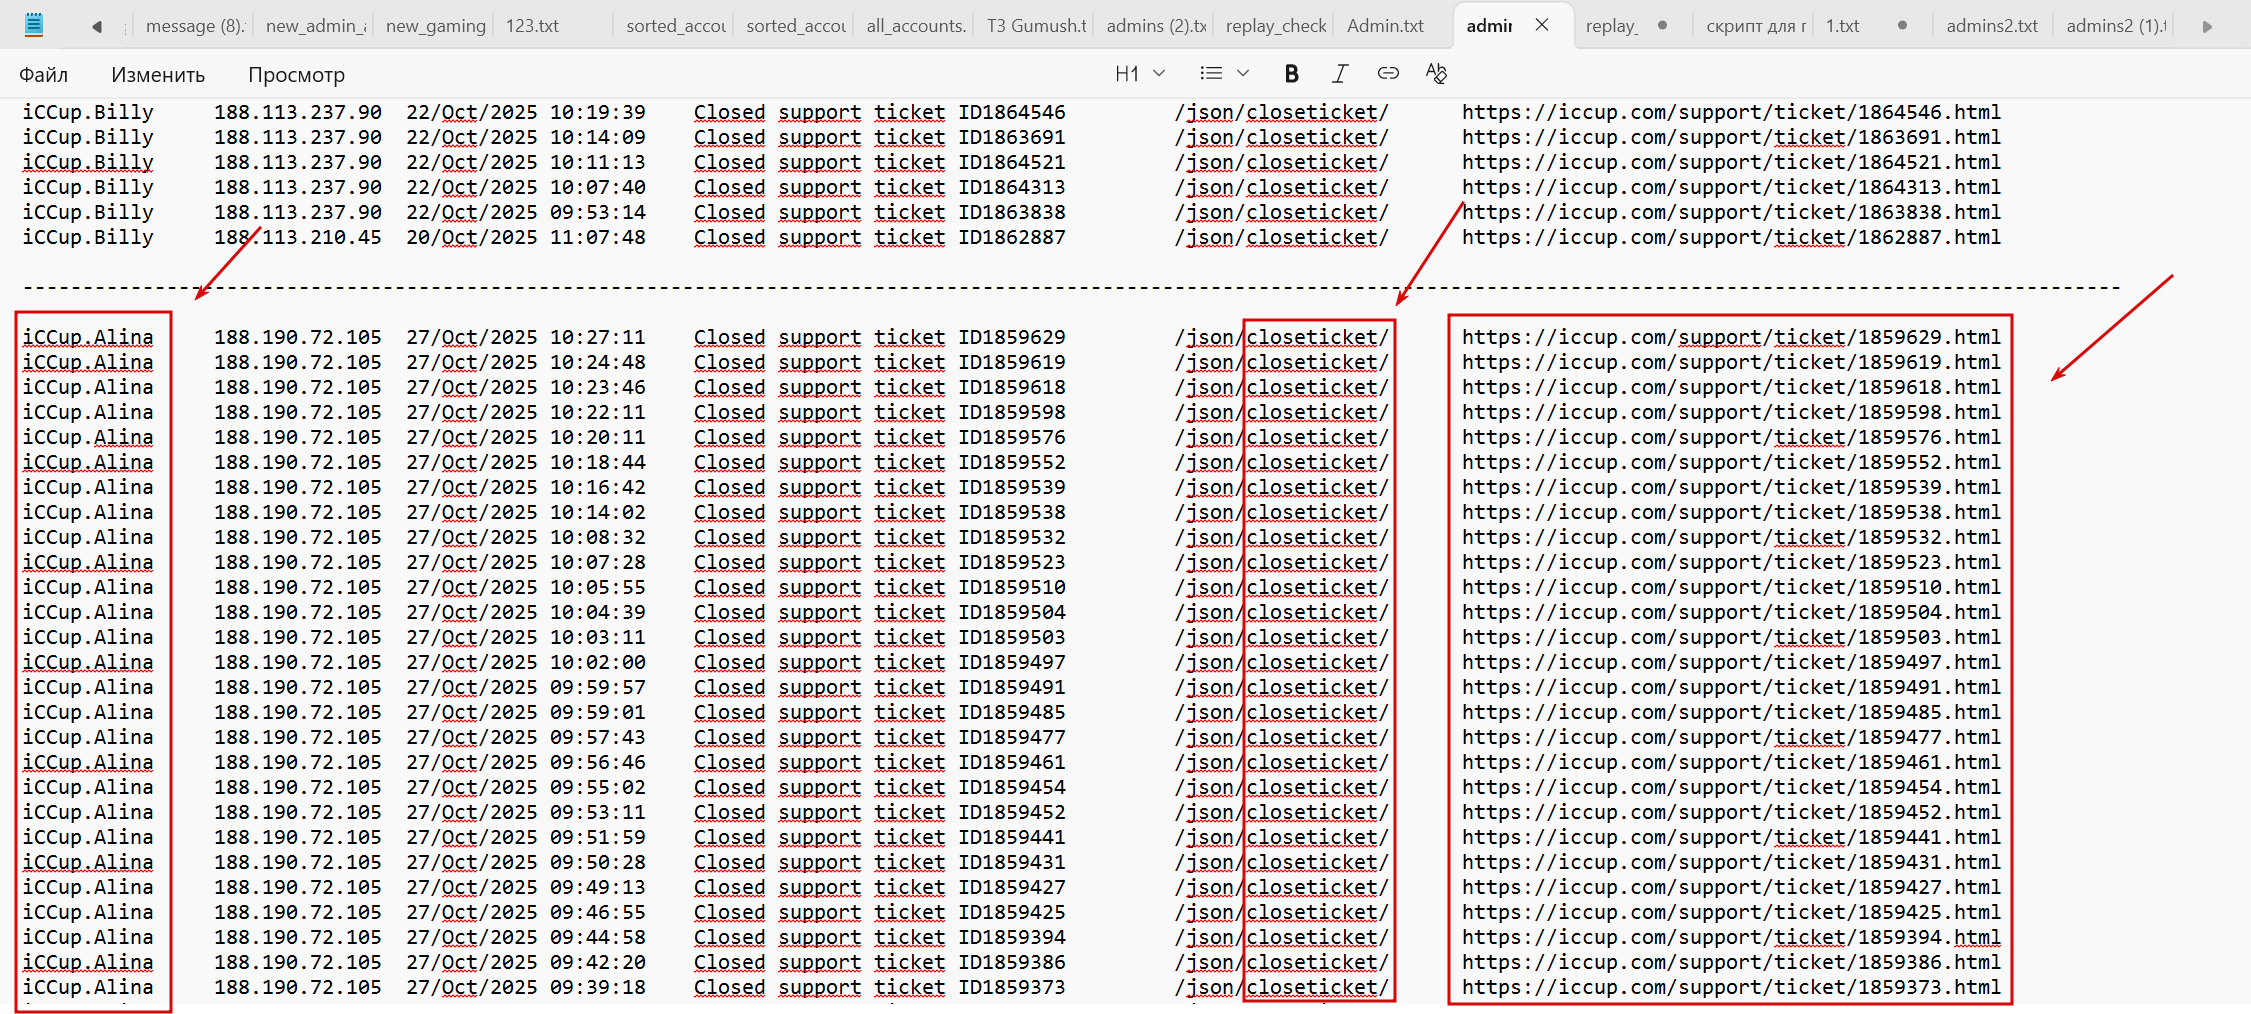
Task: Click iCCup.Billy in the ID1864313 row
Action: (x=88, y=187)
